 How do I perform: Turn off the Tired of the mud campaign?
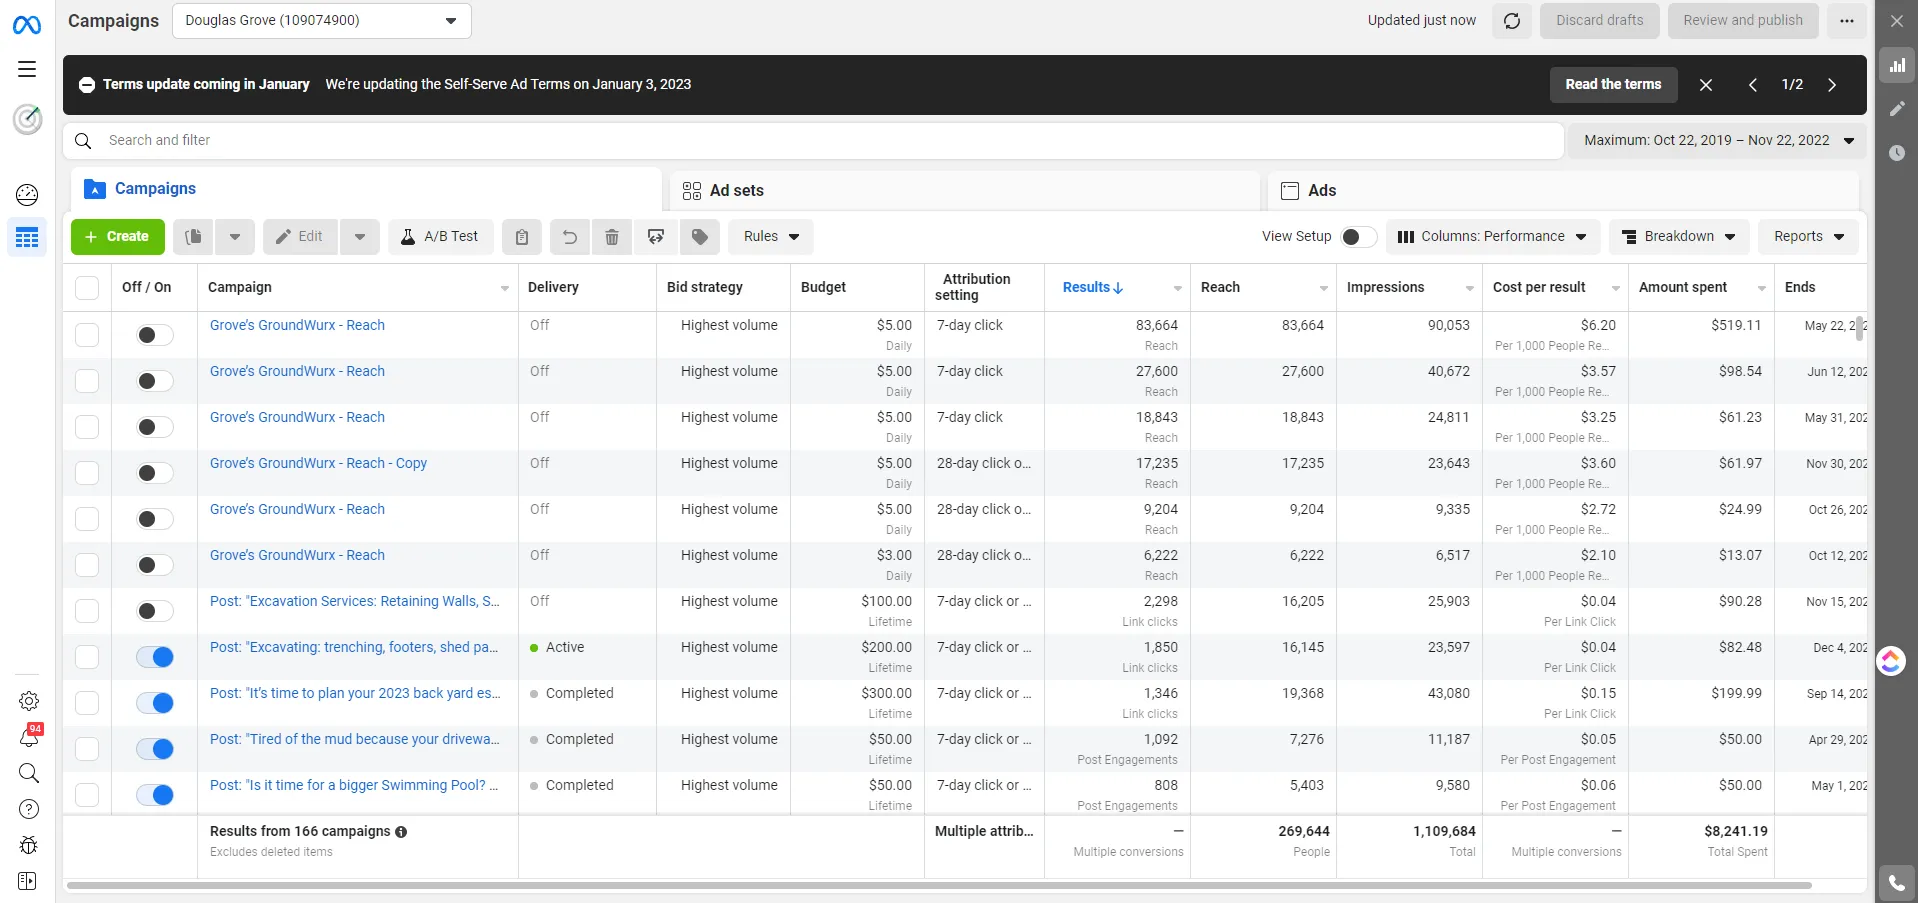pos(155,749)
